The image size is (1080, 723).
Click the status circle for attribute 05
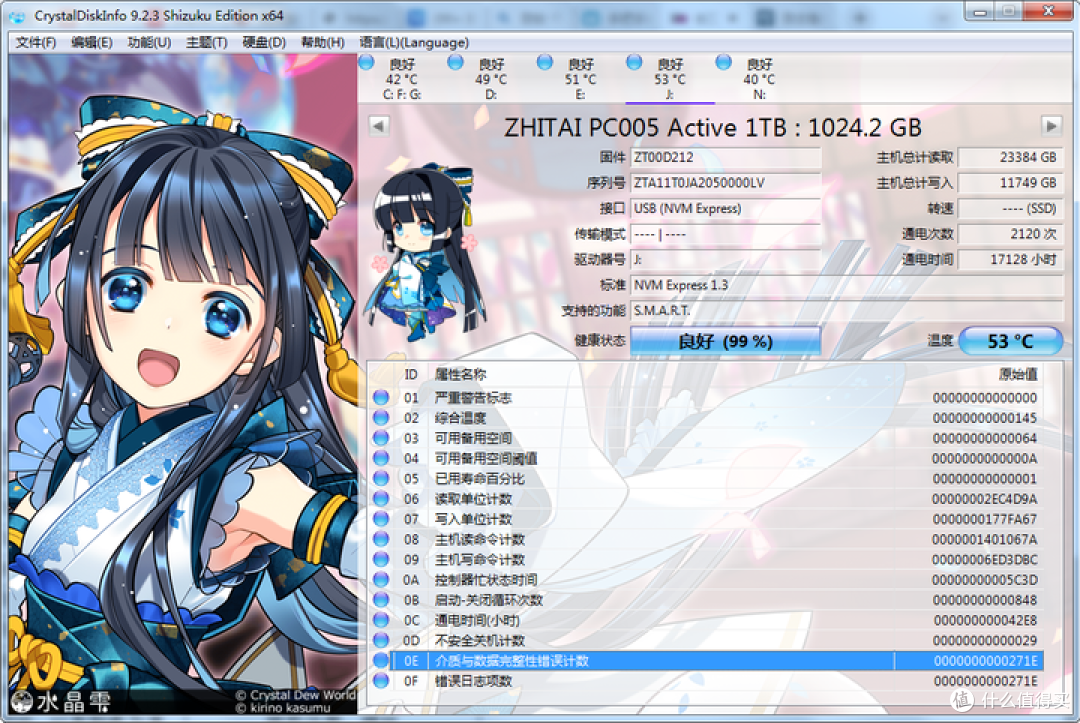click(x=381, y=478)
